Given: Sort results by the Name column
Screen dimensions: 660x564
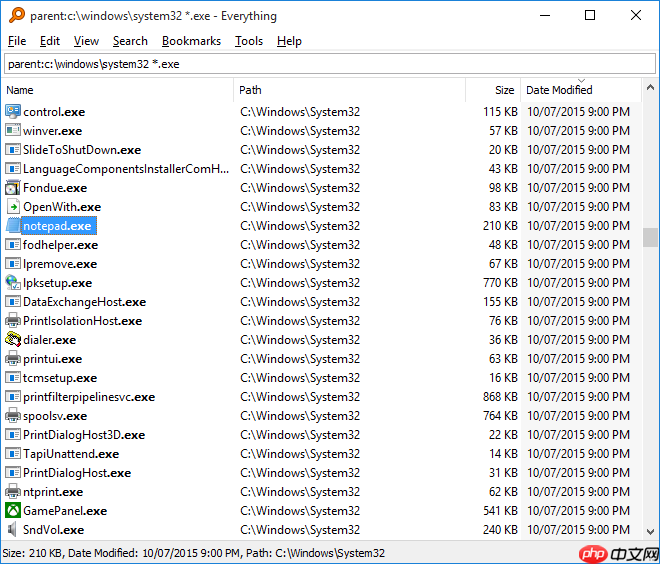Looking at the screenshot, I should point(118,90).
